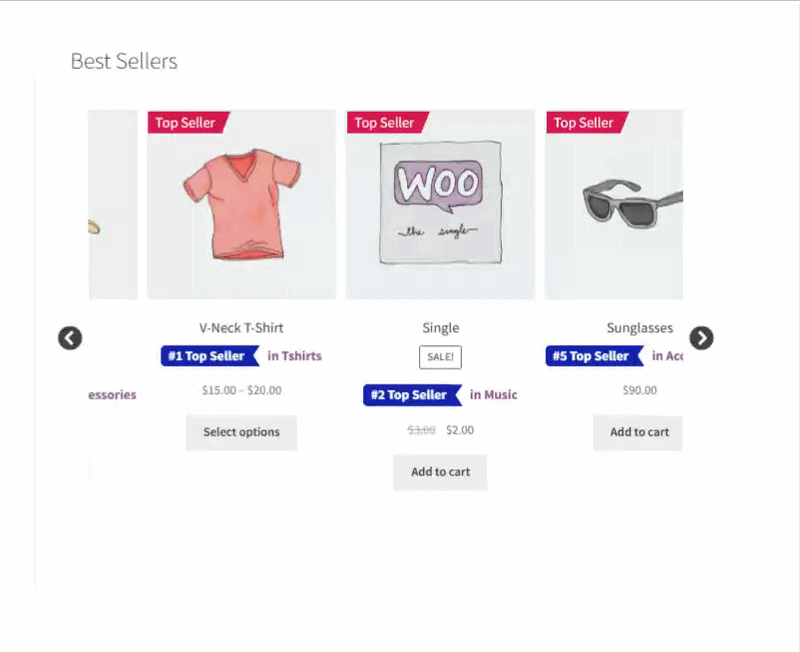Click the #5 Top Seller ribbon
The height and width of the screenshot is (652, 800).
pos(593,356)
